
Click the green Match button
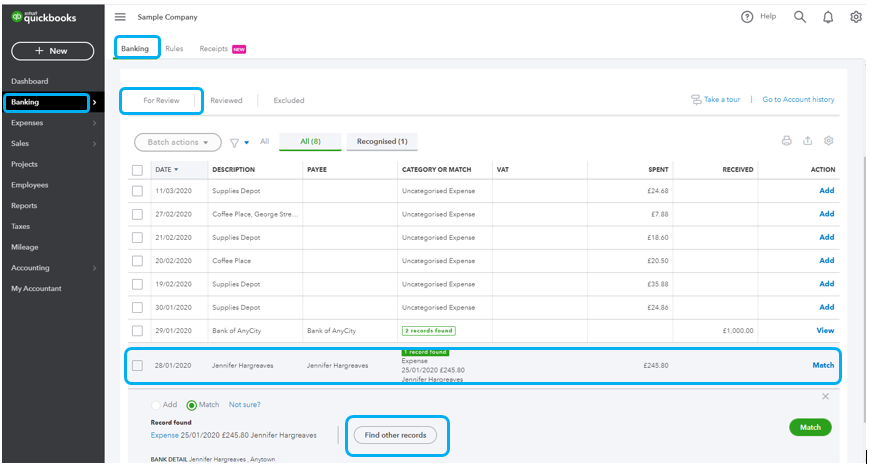point(810,427)
